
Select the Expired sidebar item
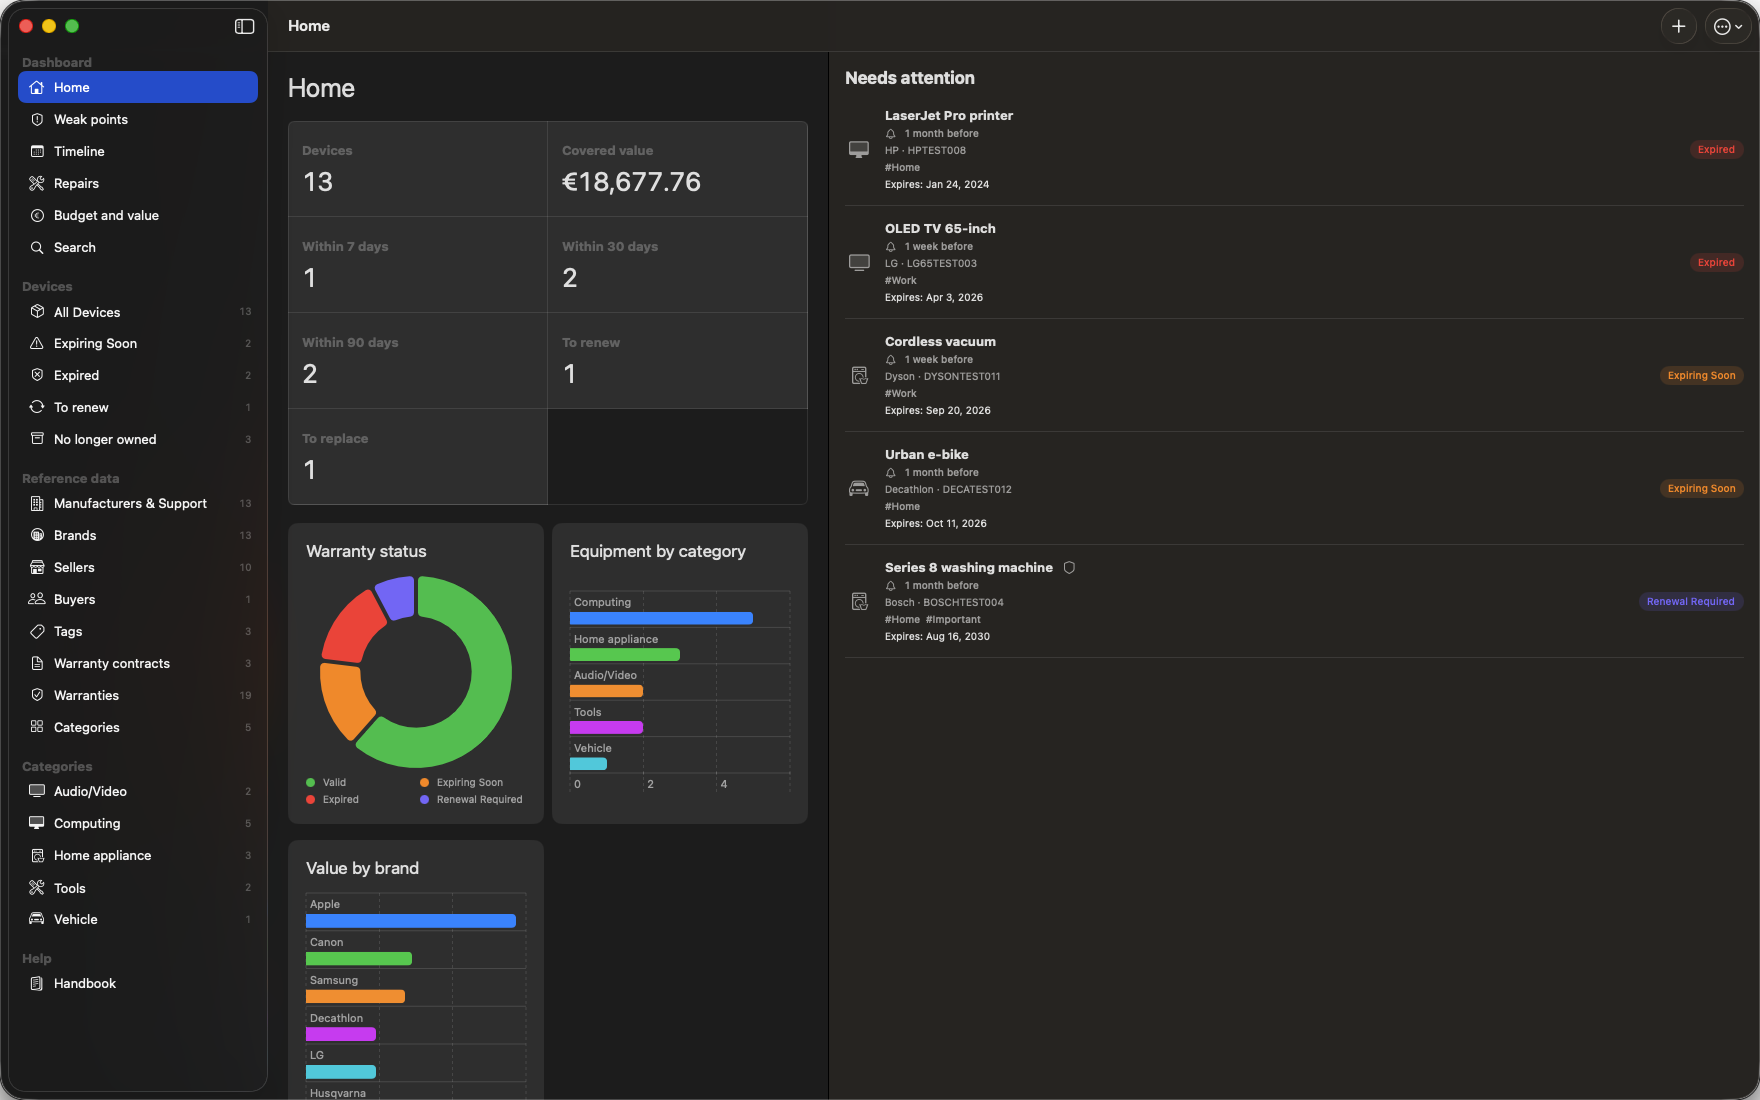(138, 375)
